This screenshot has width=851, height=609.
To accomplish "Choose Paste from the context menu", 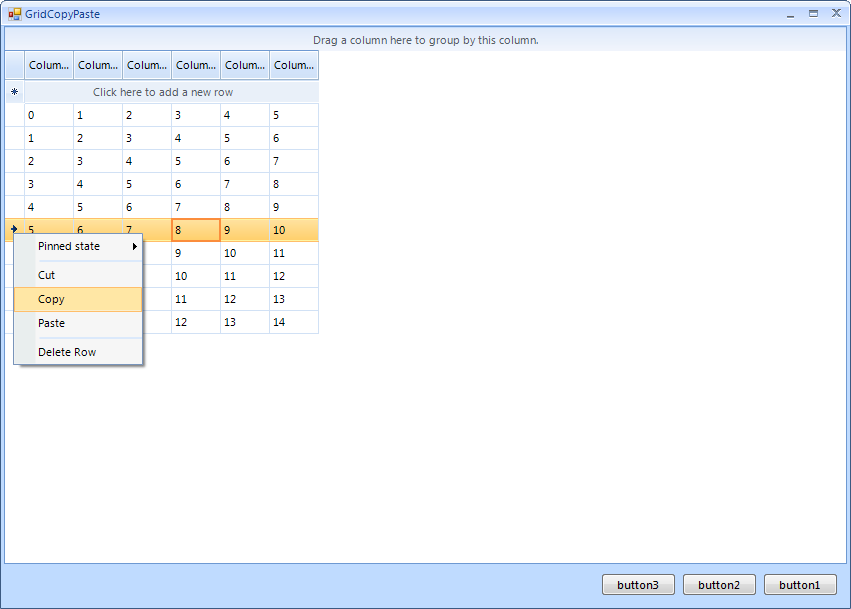I will click(51, 323).
